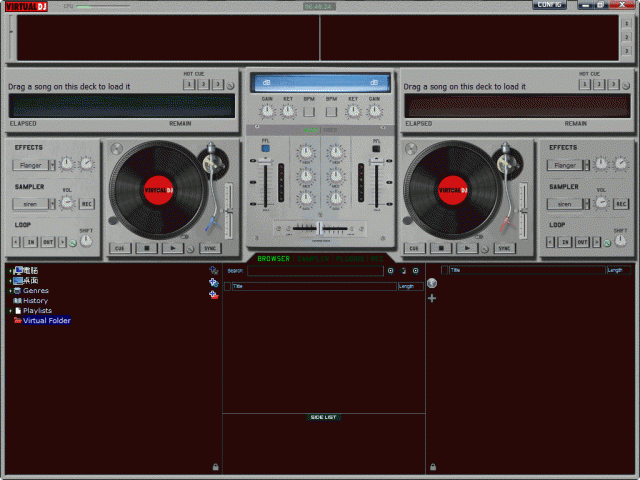Select the Virtual Folder item
Screen dimensions: 640x480
coord(47,320)
